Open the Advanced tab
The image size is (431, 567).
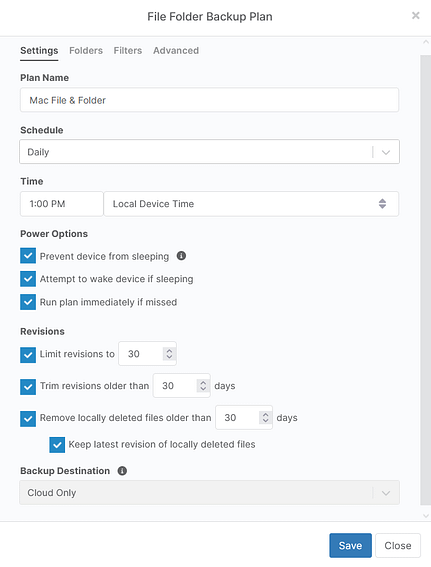coord(176,51)
